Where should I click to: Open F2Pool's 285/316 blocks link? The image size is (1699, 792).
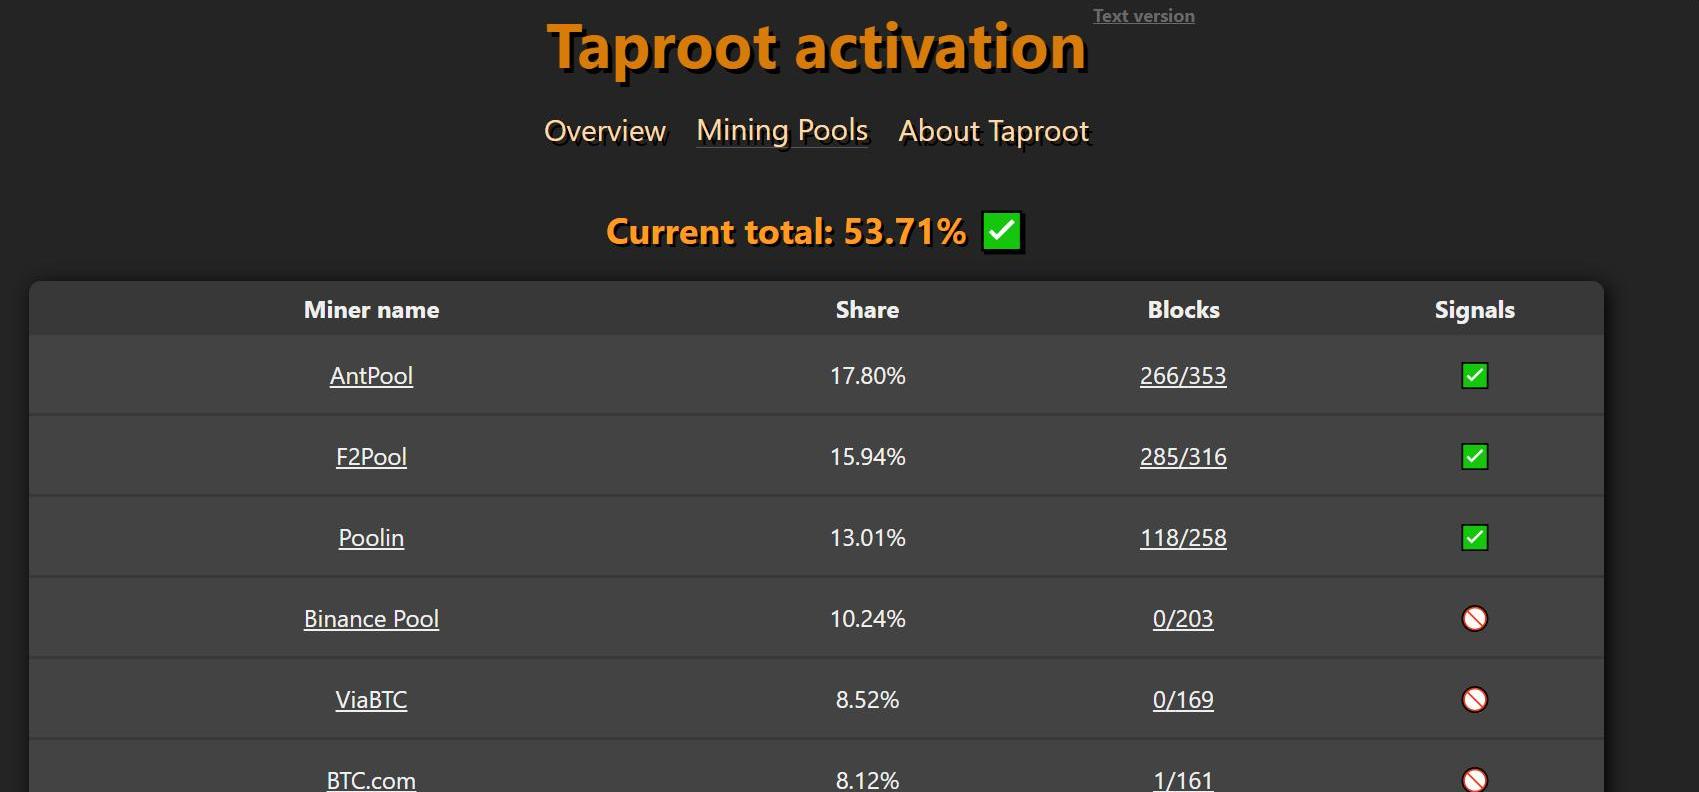(x=1183, y=457)
